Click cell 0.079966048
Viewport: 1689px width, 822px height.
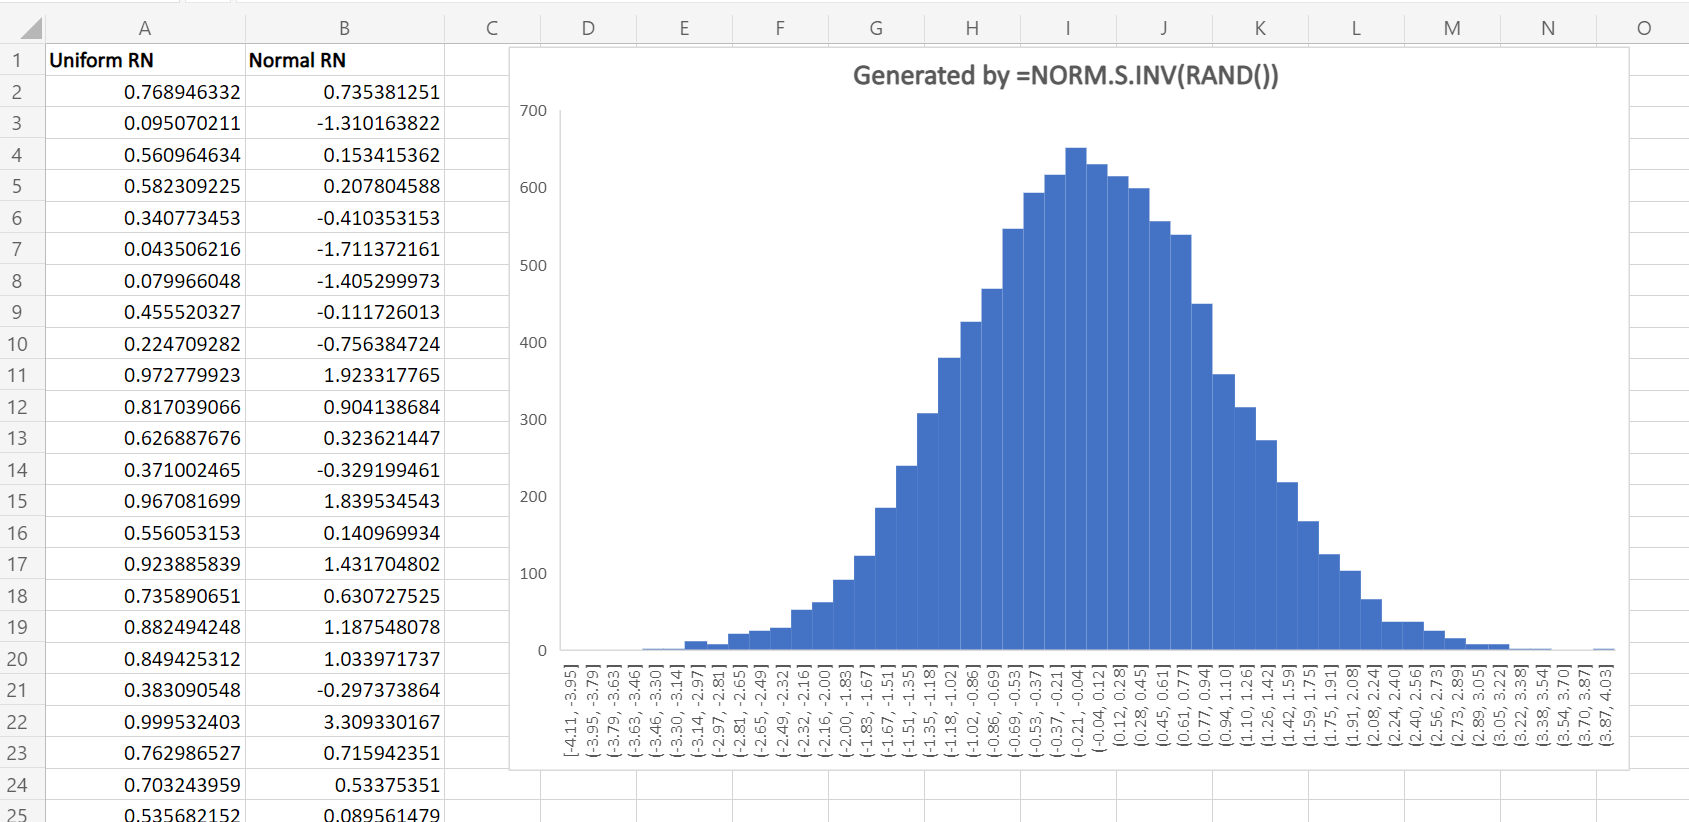pyautogui.click(x=145, y=281)
